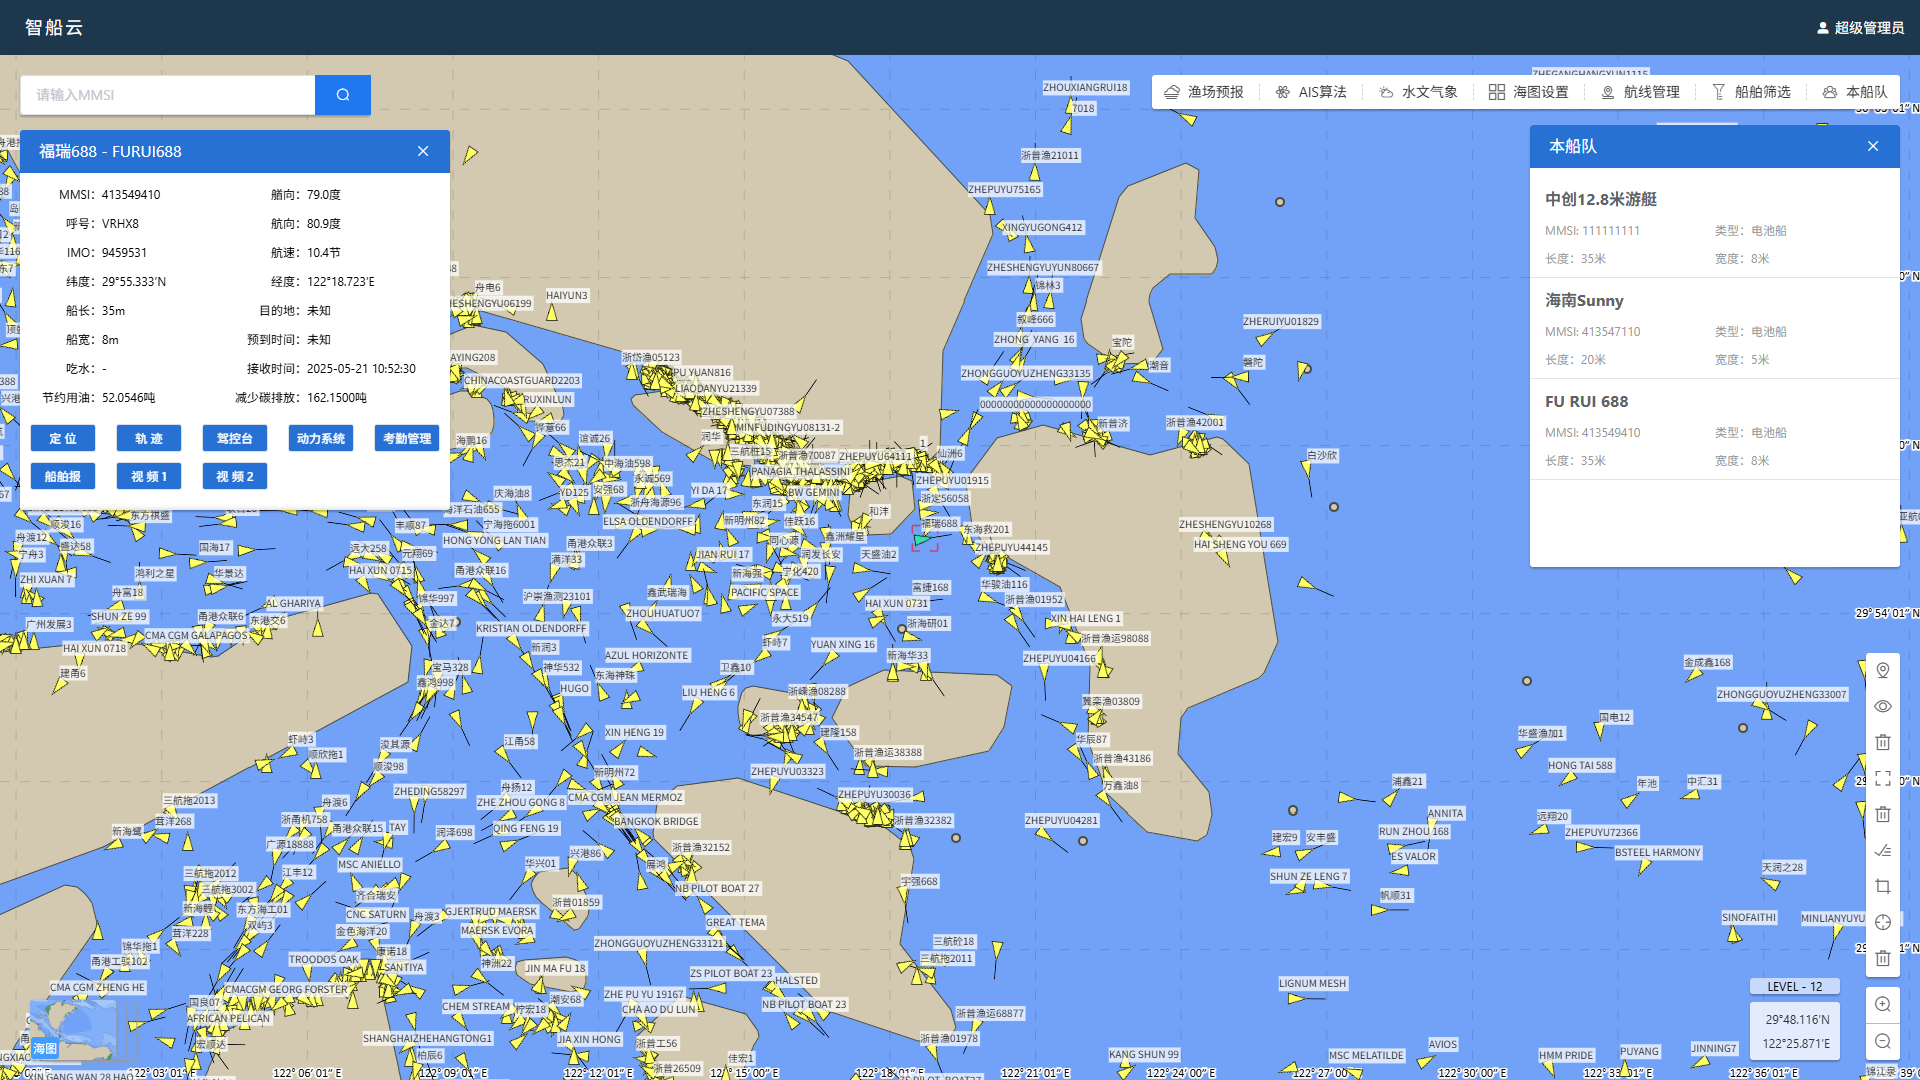Toggle the eye visibility icon in map toolbar

pos(1882,706)
